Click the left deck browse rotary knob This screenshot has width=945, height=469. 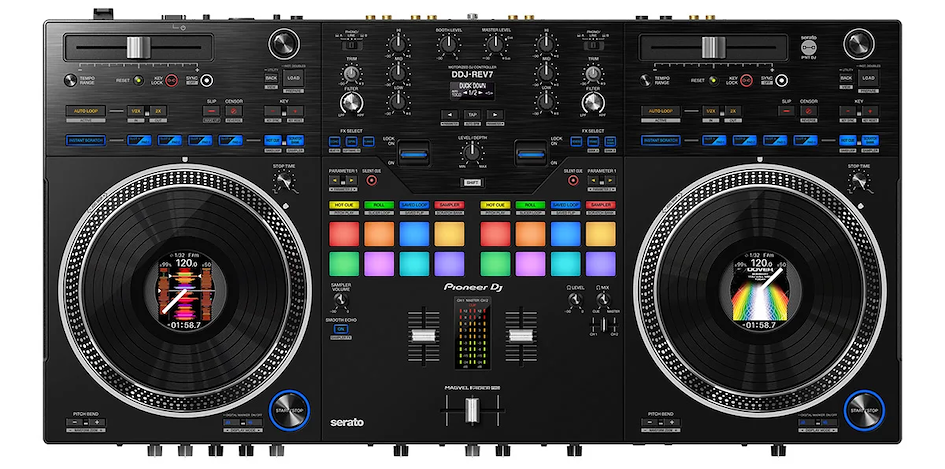pyautogui.click(x=284, y=43)
